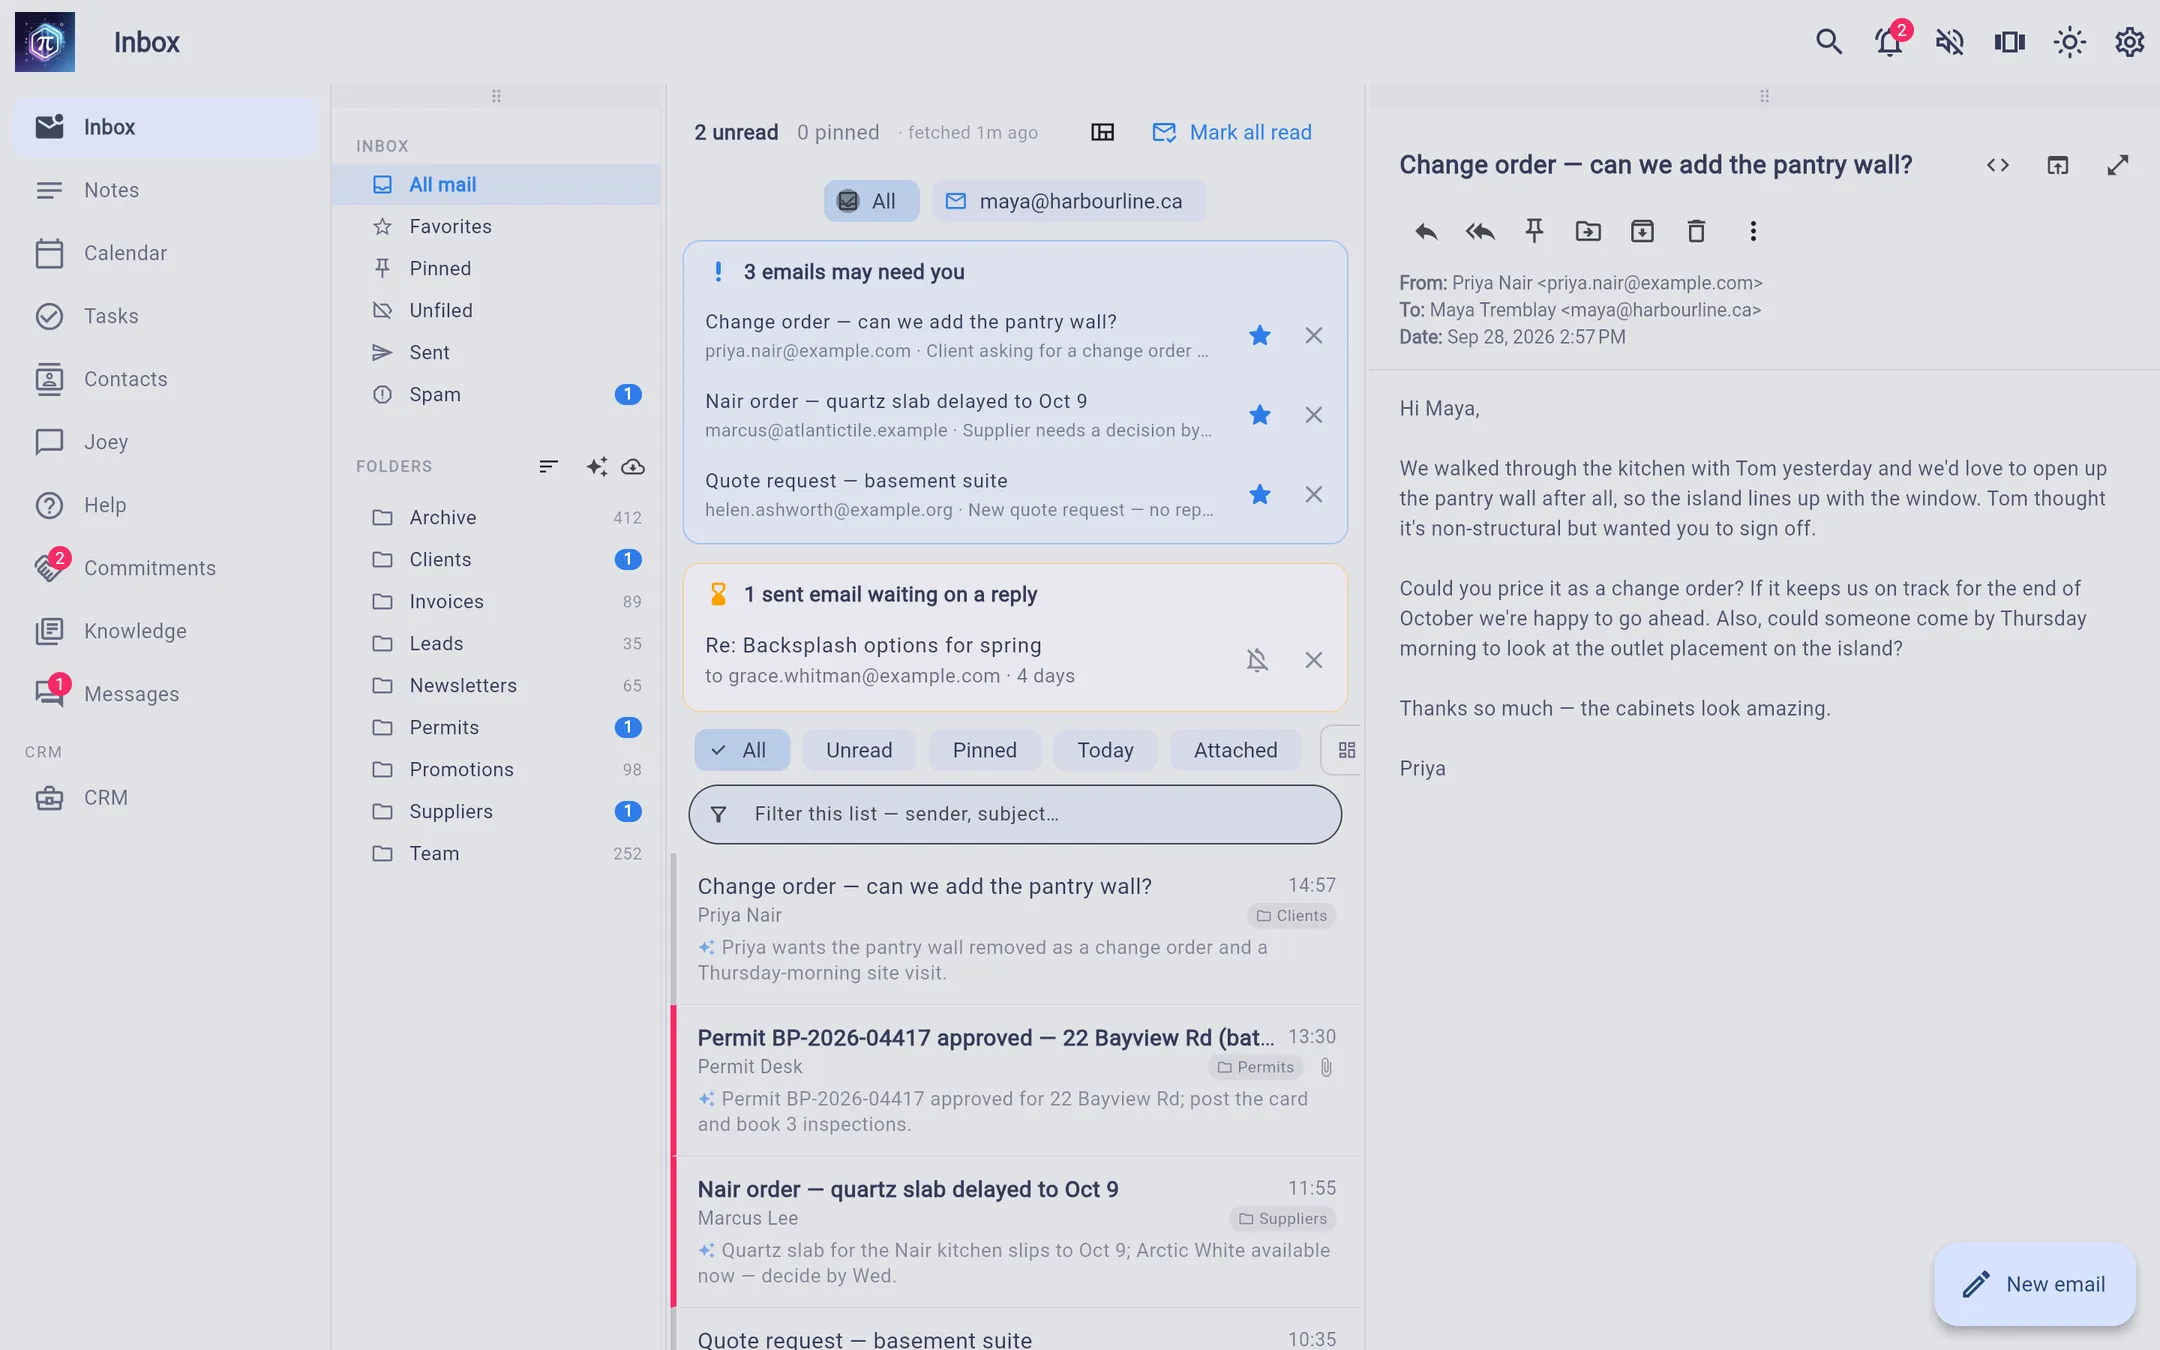Click cloud sync icon in FOLDERS header
This screenshot has width=2160, height=1350.
coord(633,467)
